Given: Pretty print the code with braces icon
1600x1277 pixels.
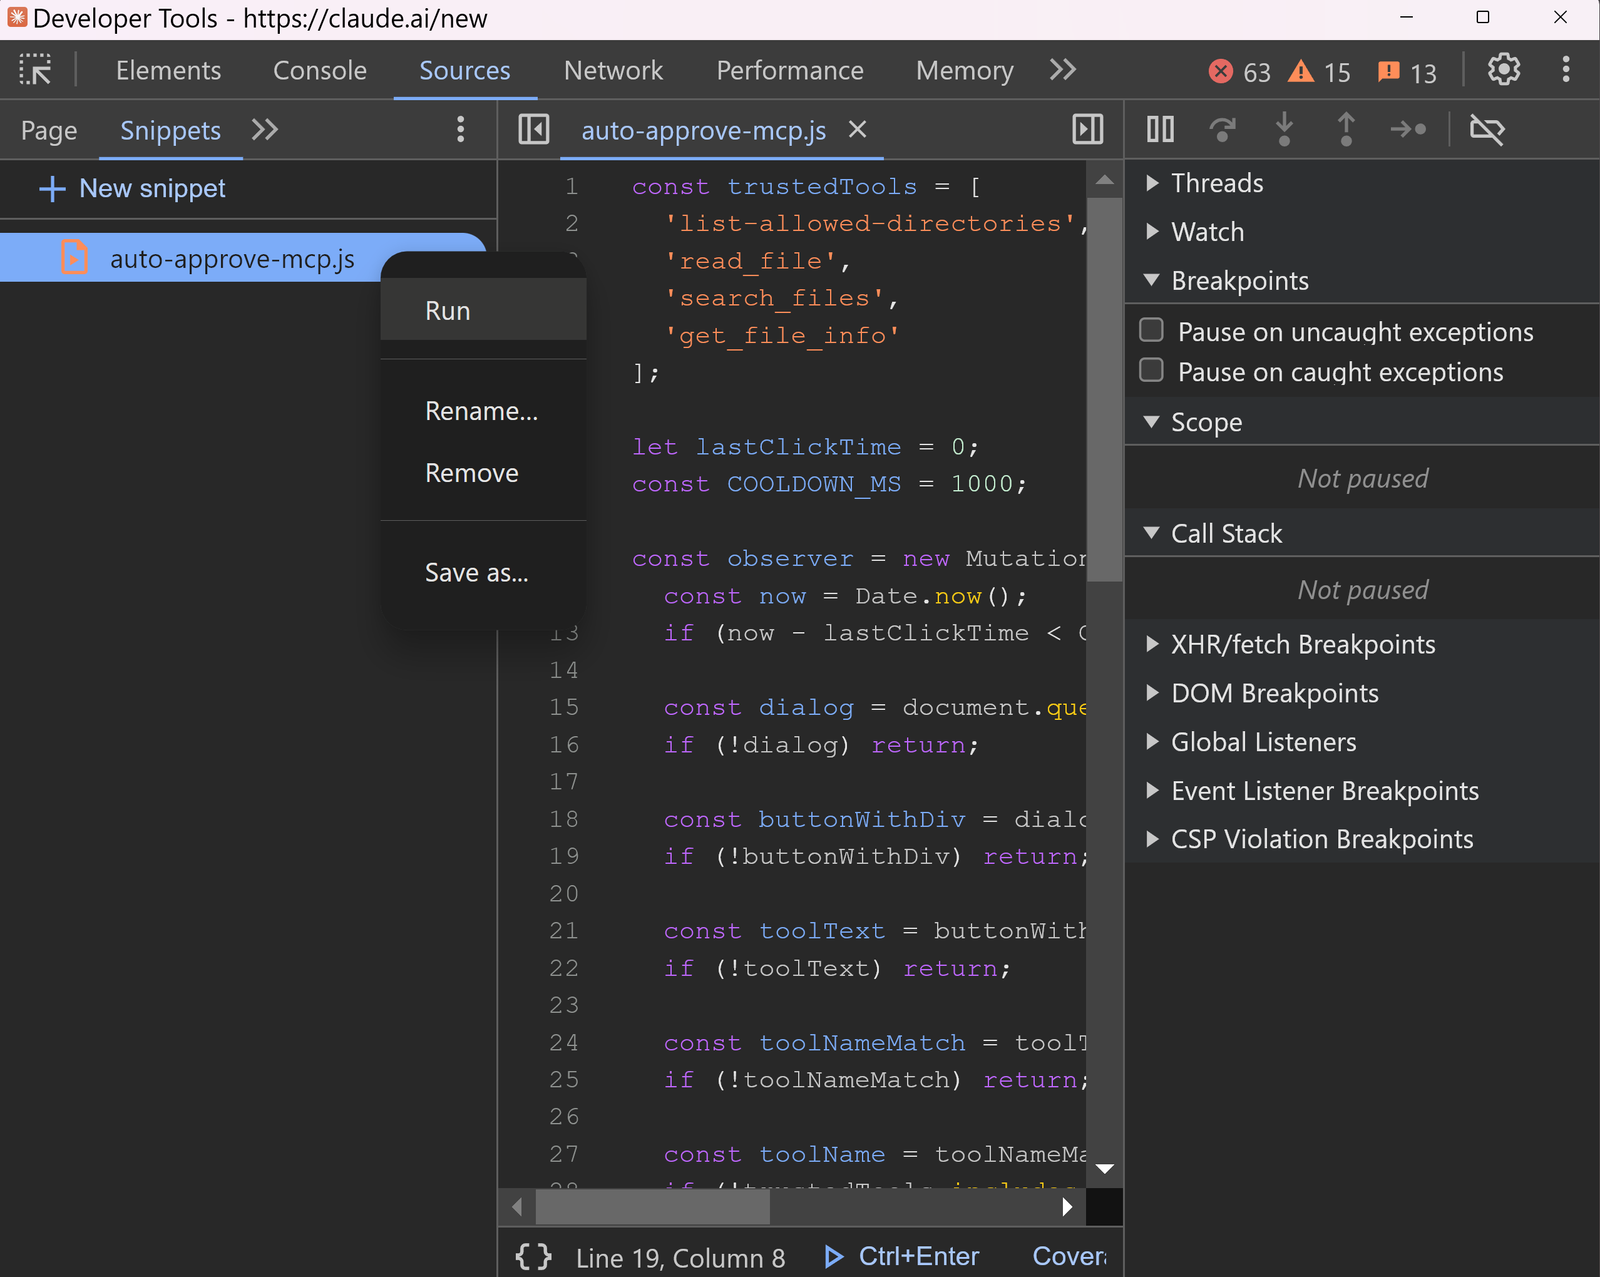Looking at the screenshot, I should tap(533, 1257).
